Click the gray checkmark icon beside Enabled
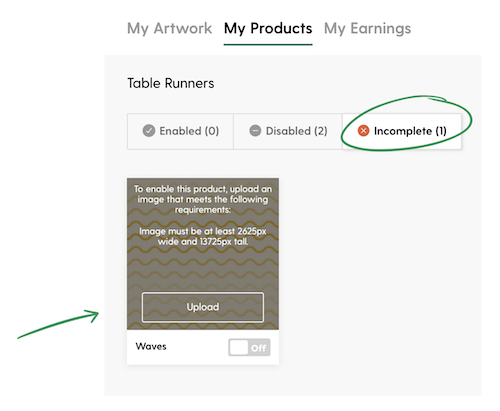 [149, 131]
